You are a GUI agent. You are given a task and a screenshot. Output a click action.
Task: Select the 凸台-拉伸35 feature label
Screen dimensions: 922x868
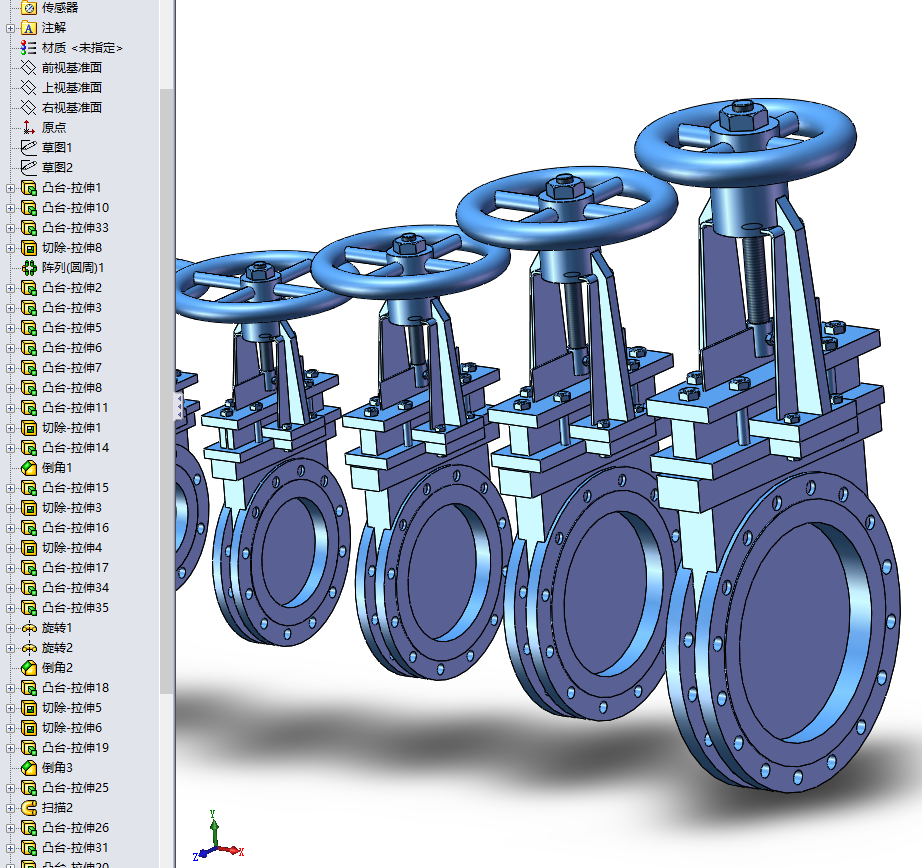coord(75,607)
